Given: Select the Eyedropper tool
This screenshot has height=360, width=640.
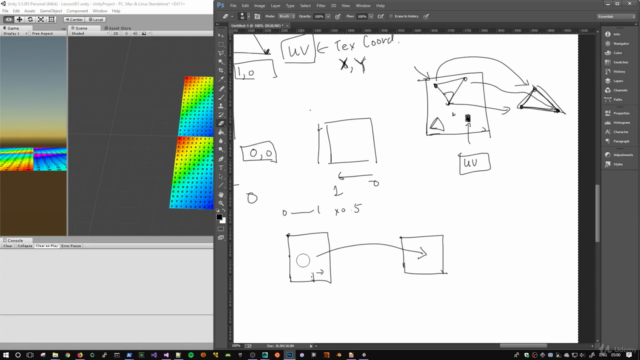Looking at the screenshot, I should [x=221, y=80].
